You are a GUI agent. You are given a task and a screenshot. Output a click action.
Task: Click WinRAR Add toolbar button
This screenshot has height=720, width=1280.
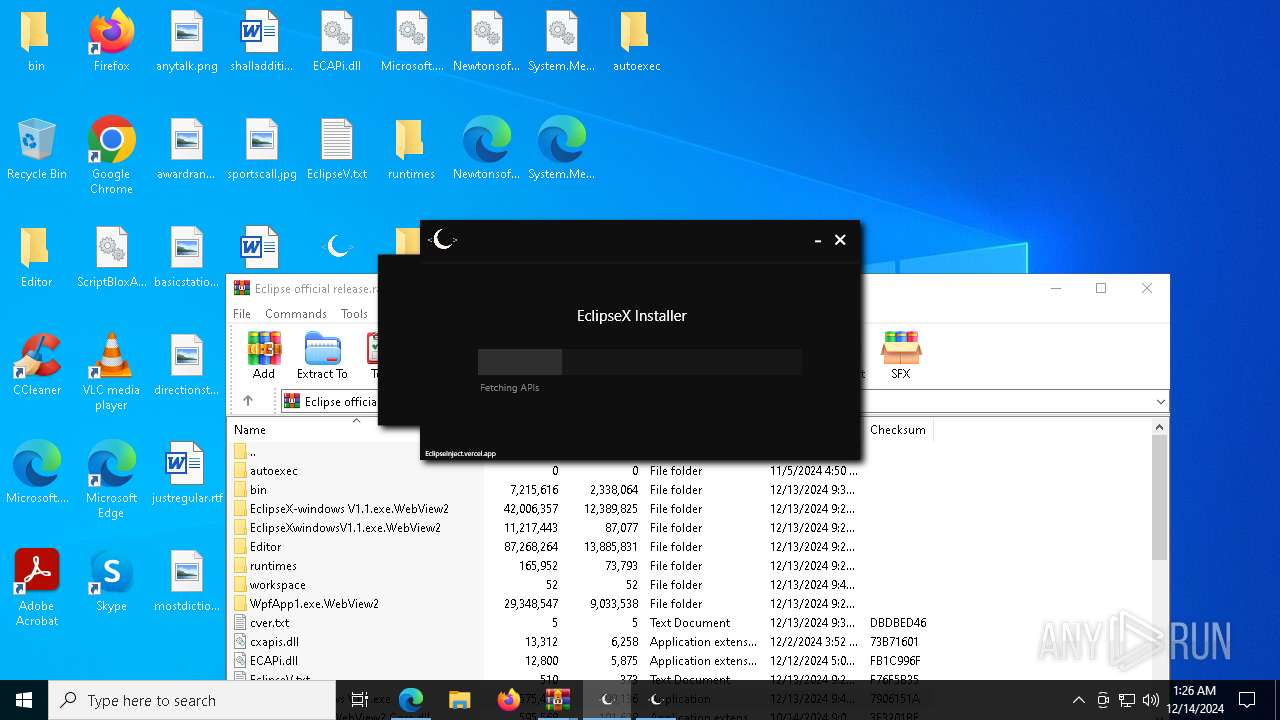264,356
